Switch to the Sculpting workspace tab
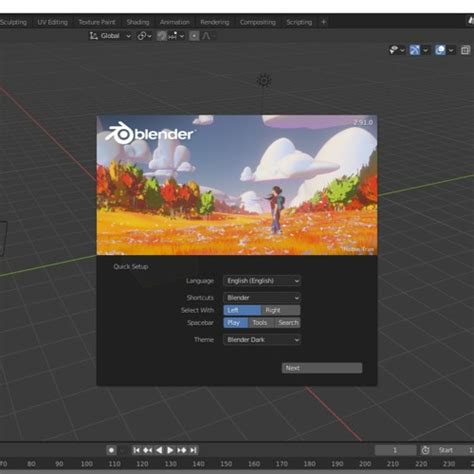The image size is (474, 474). tap(13, 22)
